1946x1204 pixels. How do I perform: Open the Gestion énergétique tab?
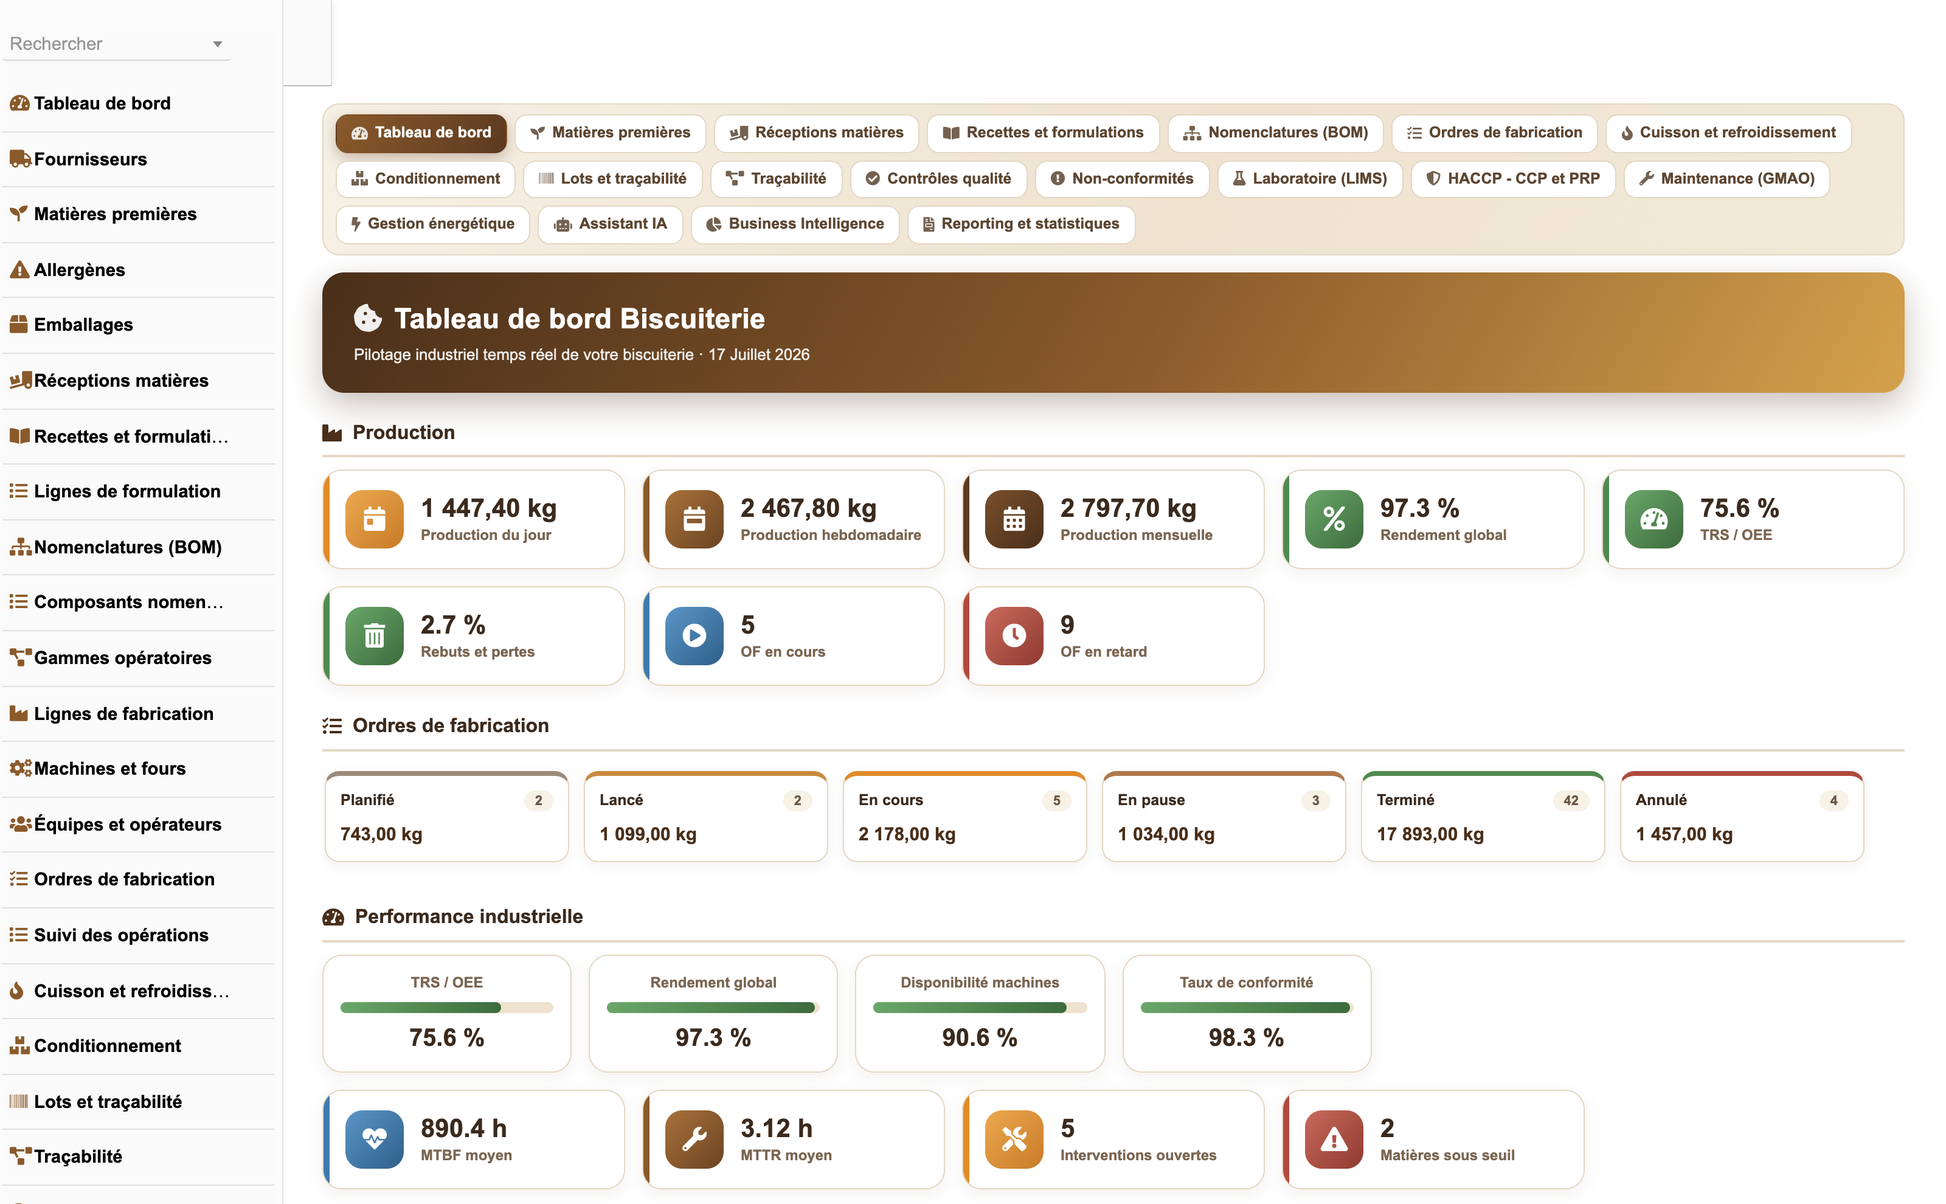(x=432, y=224)
